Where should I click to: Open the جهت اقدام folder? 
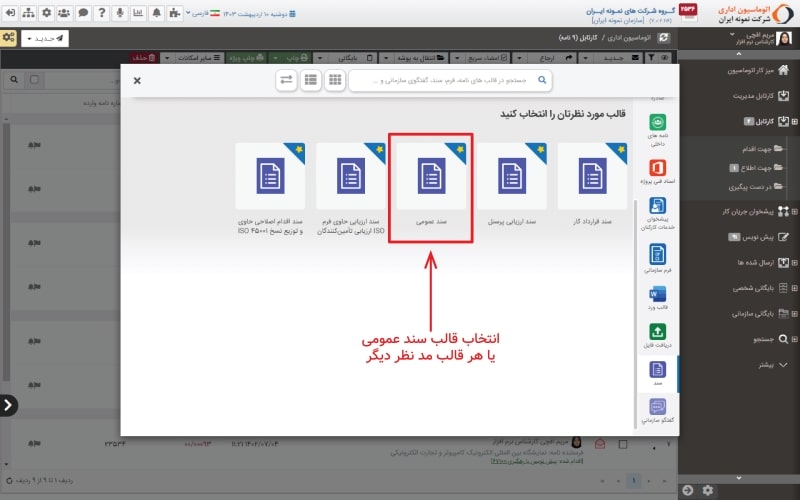pos(763,148)
